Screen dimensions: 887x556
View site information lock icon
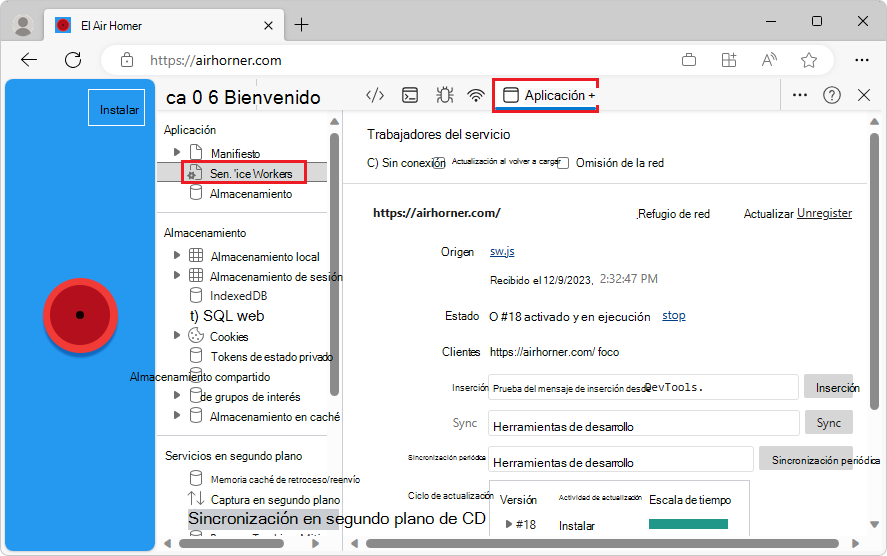pos(127,60)
